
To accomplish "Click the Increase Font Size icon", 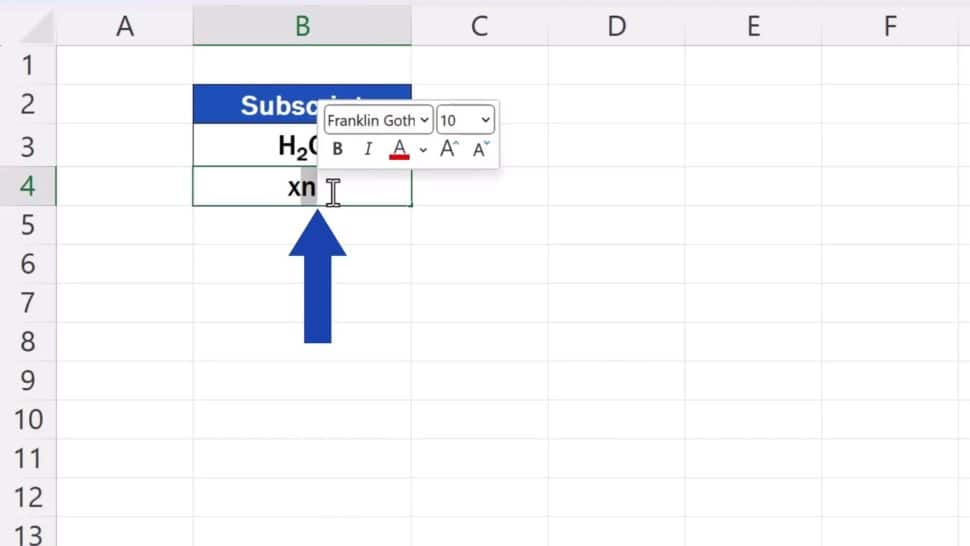I will [449, 149].
